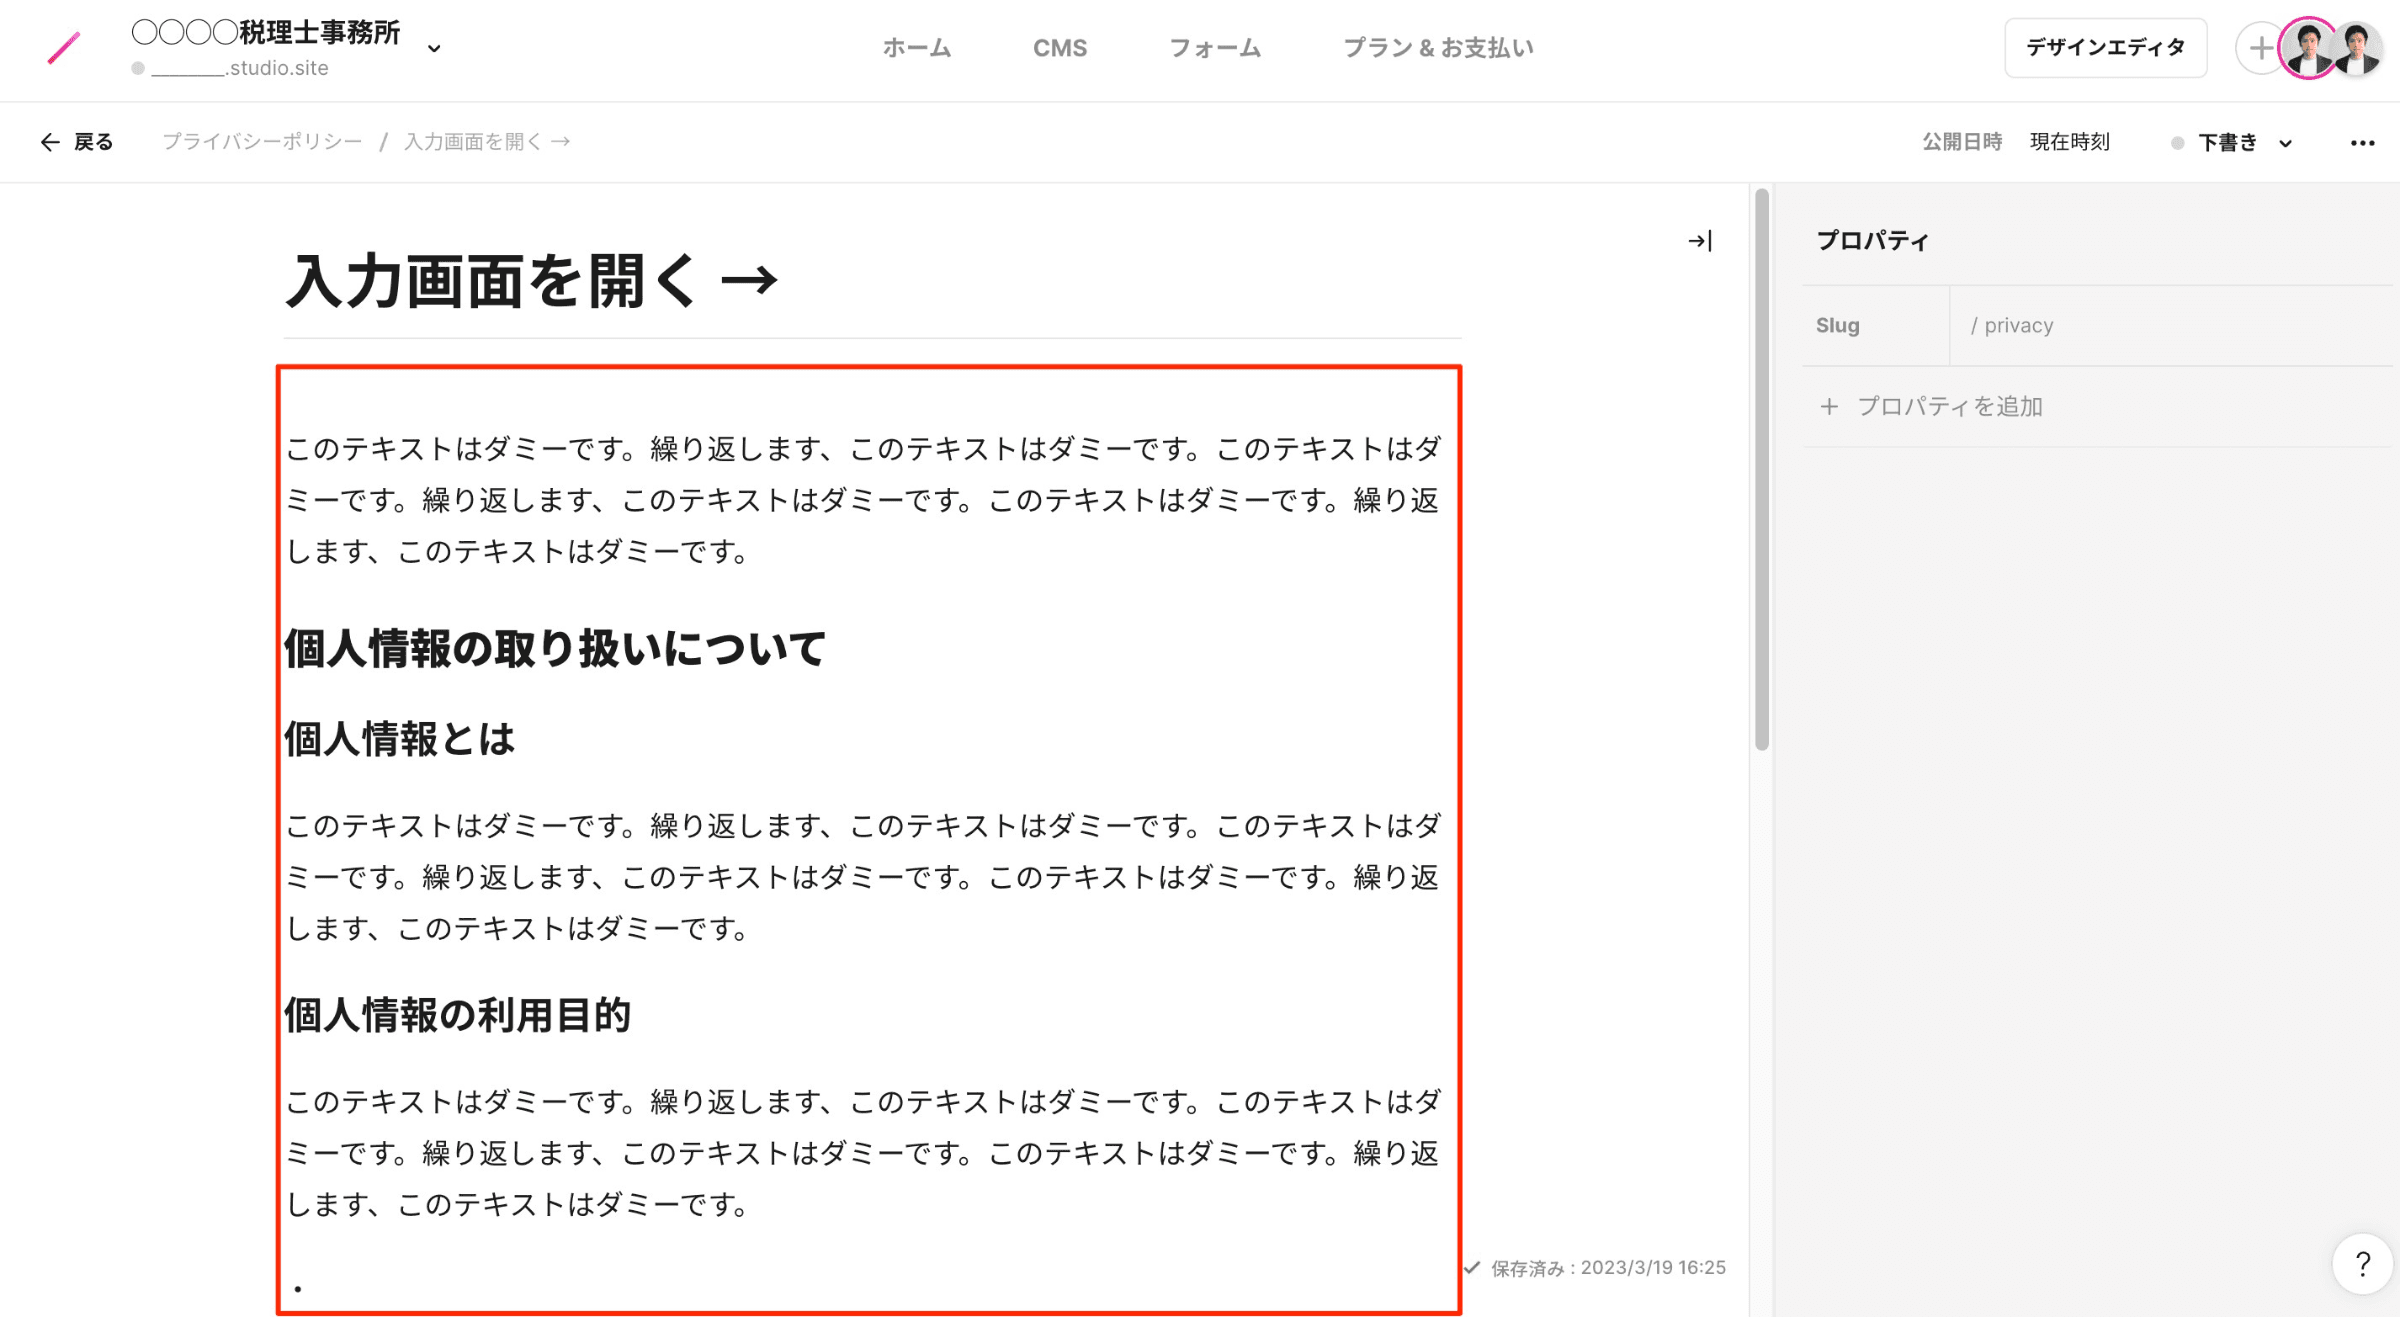This screenshot has width=2400, height=1317.
Task: Open the ホーム tab
Action: coord(916,48)
